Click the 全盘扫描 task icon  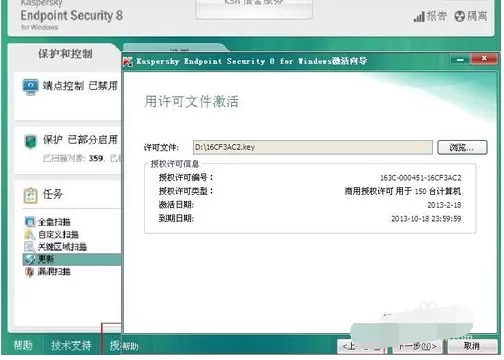pyautogui.click(x=30, y=222)
